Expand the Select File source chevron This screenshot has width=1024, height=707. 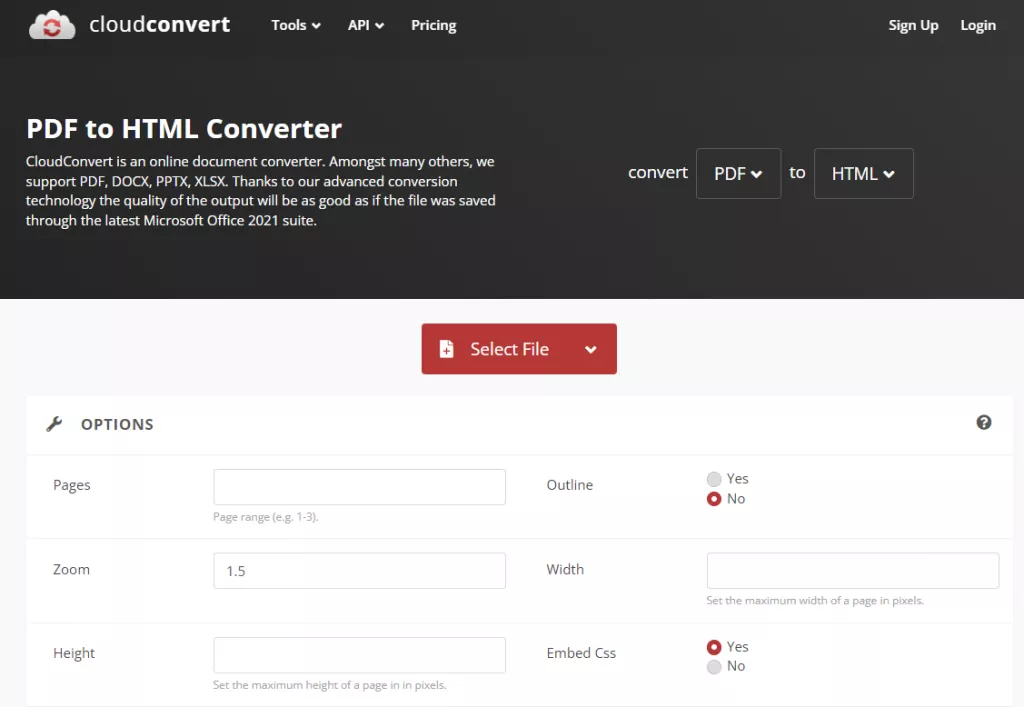590,349
